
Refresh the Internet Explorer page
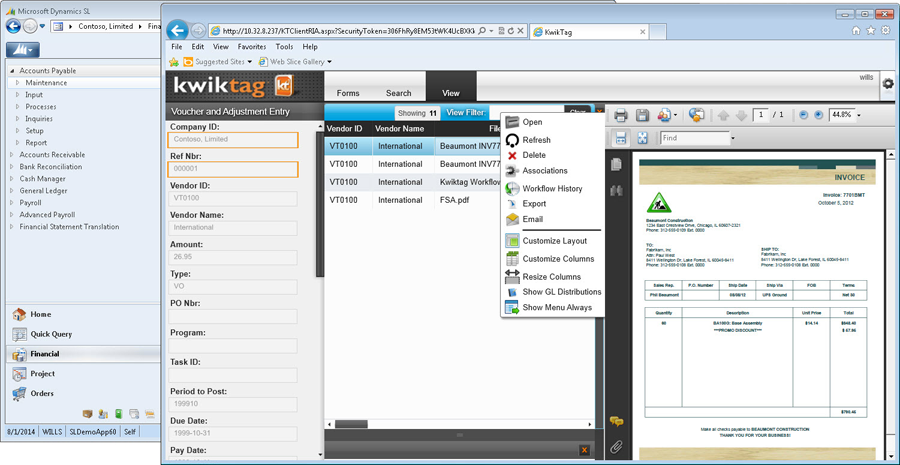[x=511, y=31]
